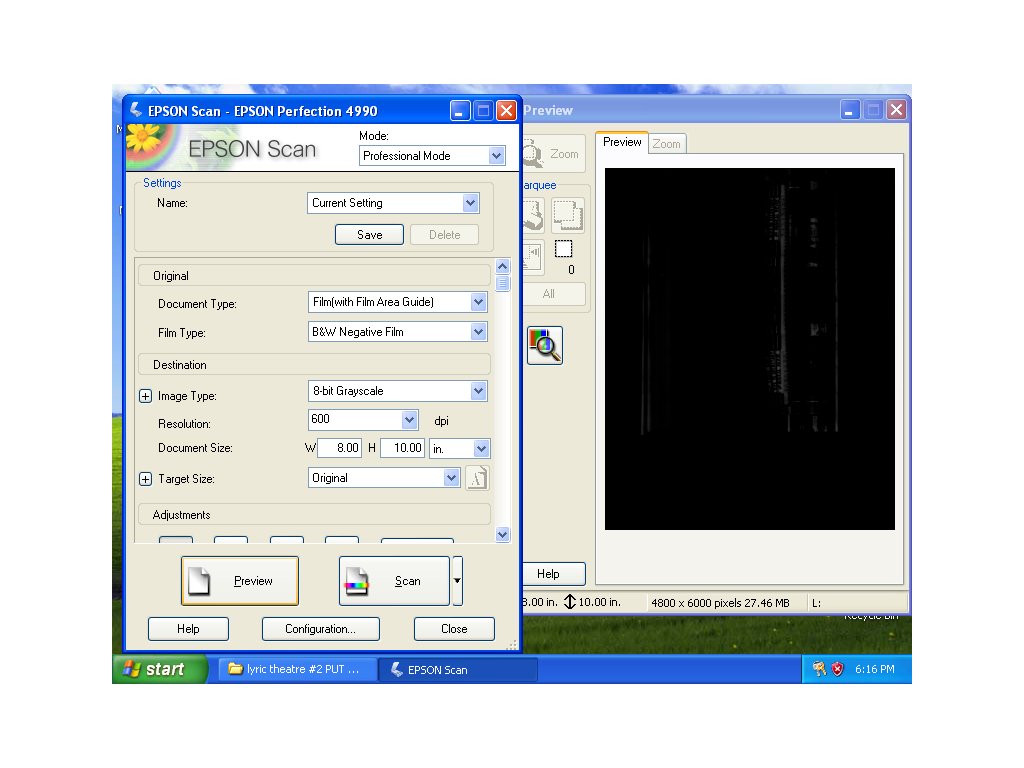Click the All marquees button
Image resolution: width=1024 pixels, height=768 pixels.
(x=553, y=294)
